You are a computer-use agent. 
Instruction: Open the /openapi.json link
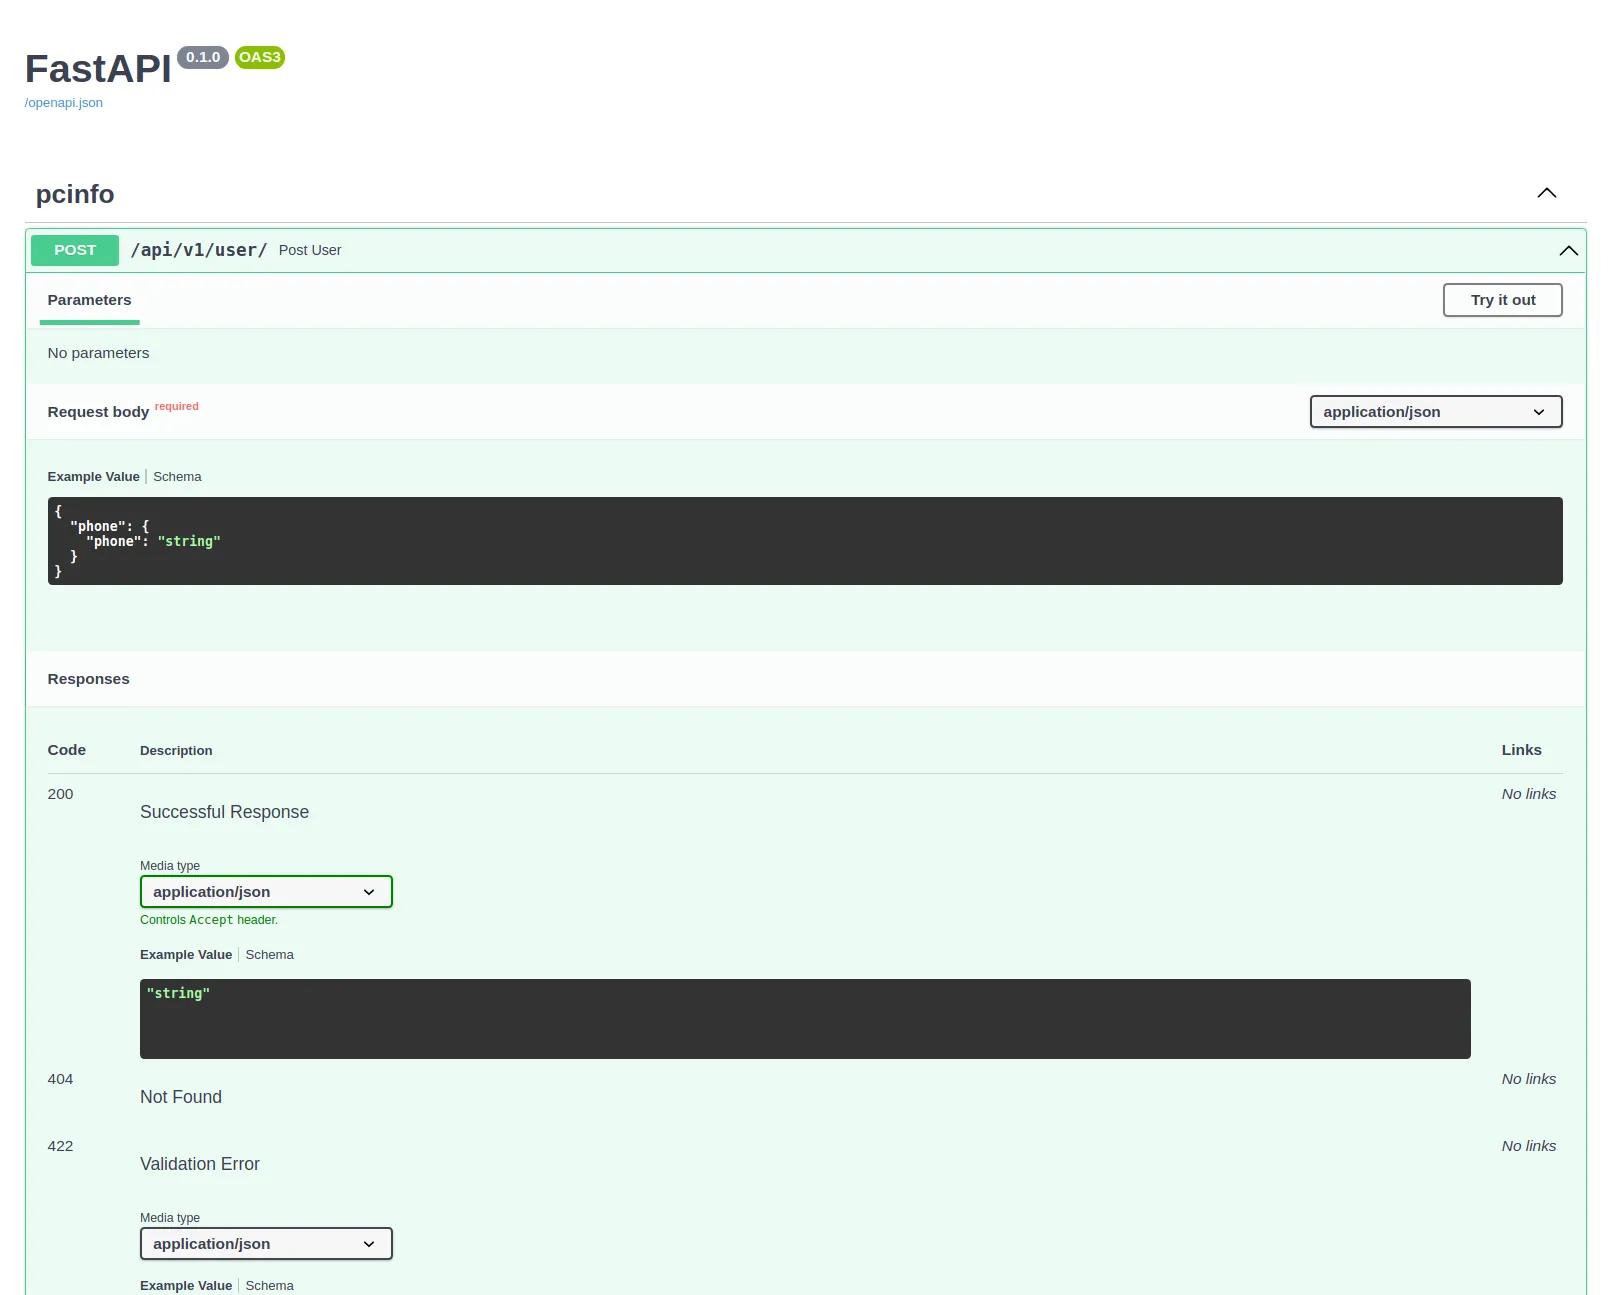pos(64,103)
